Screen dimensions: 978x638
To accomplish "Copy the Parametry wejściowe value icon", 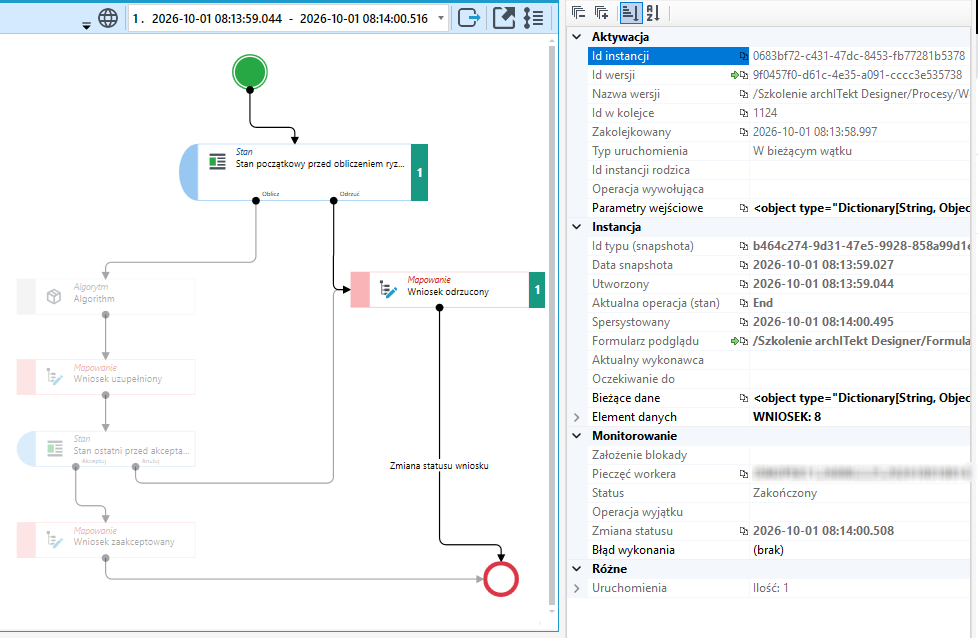I will click(x=743, y=208).
